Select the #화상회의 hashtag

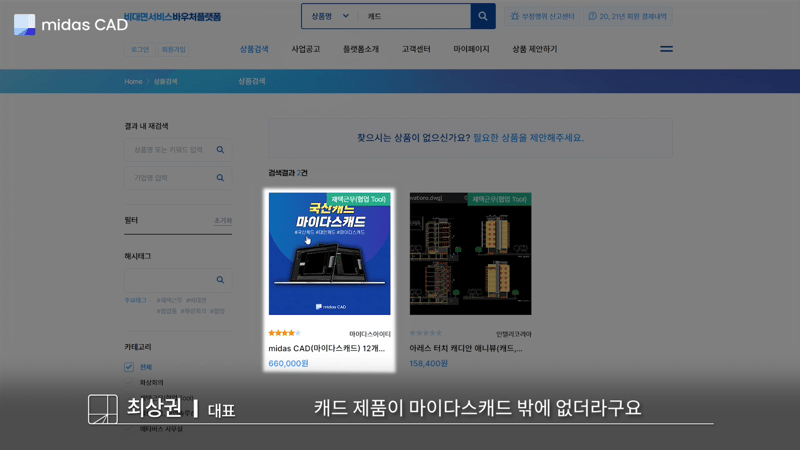(193, 311)
